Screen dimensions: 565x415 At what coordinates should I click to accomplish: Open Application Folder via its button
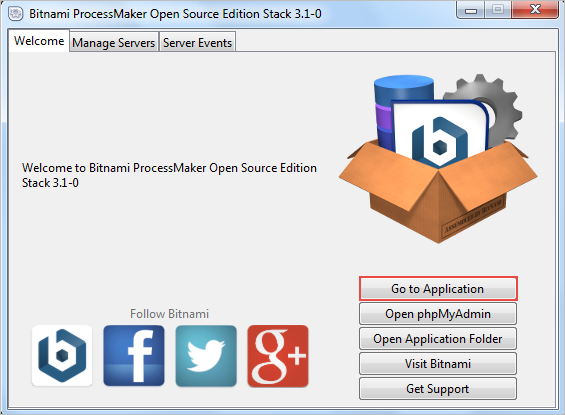(438, 339)
